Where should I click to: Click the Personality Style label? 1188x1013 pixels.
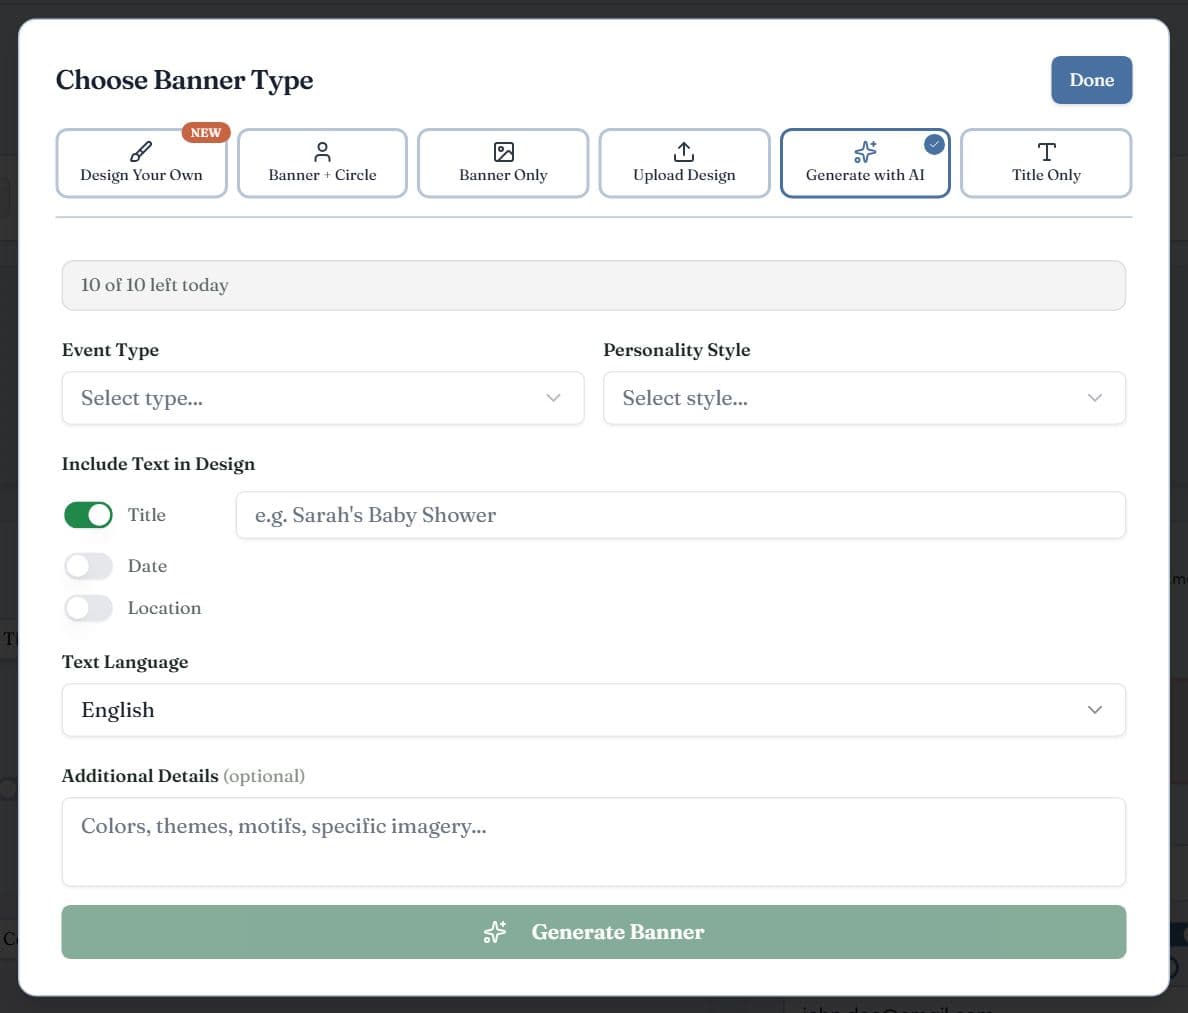[x=677, y=350]
